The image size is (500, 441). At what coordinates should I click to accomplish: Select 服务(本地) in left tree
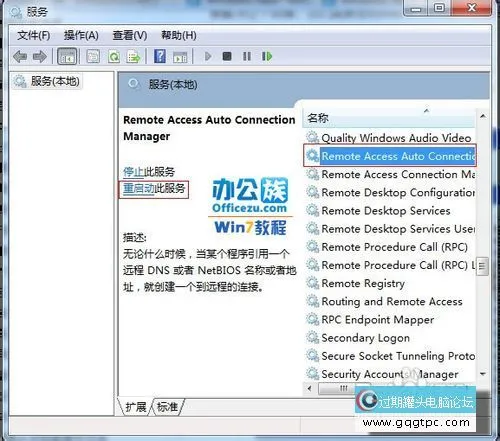(x=47, y=81)
